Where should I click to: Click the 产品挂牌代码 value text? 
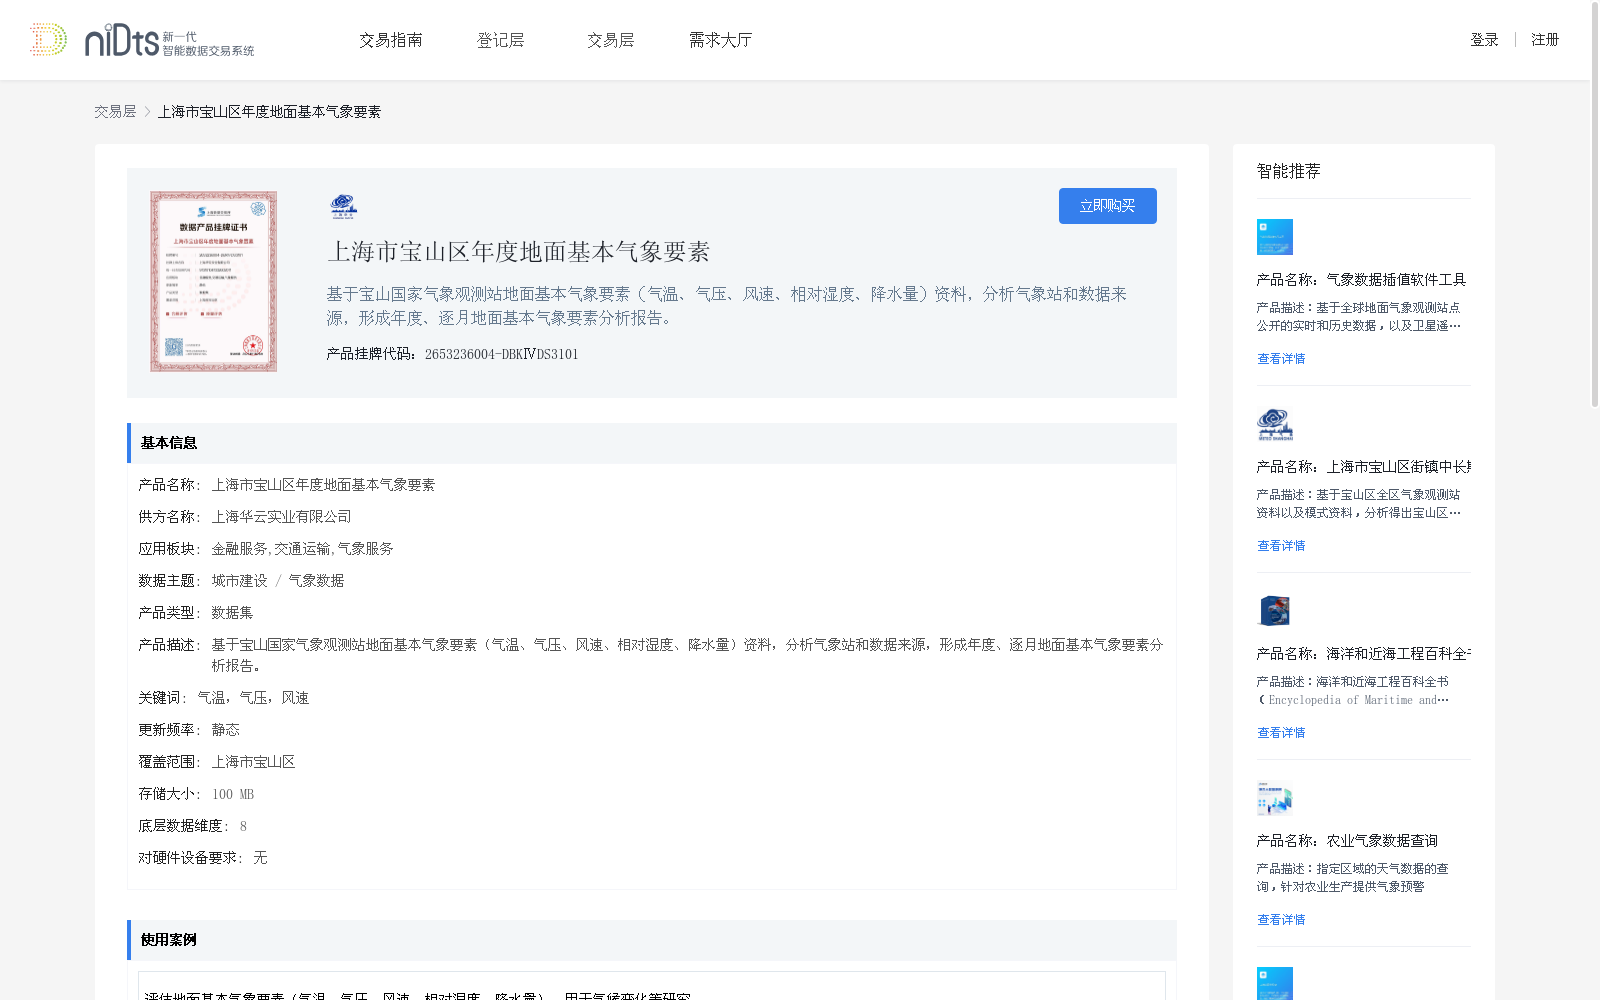[501, 354]
